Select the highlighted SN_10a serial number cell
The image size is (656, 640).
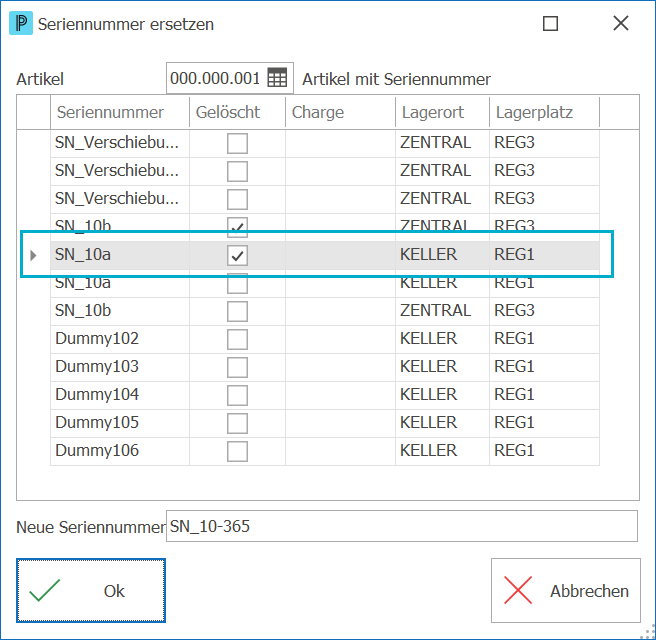pos(120,255)
